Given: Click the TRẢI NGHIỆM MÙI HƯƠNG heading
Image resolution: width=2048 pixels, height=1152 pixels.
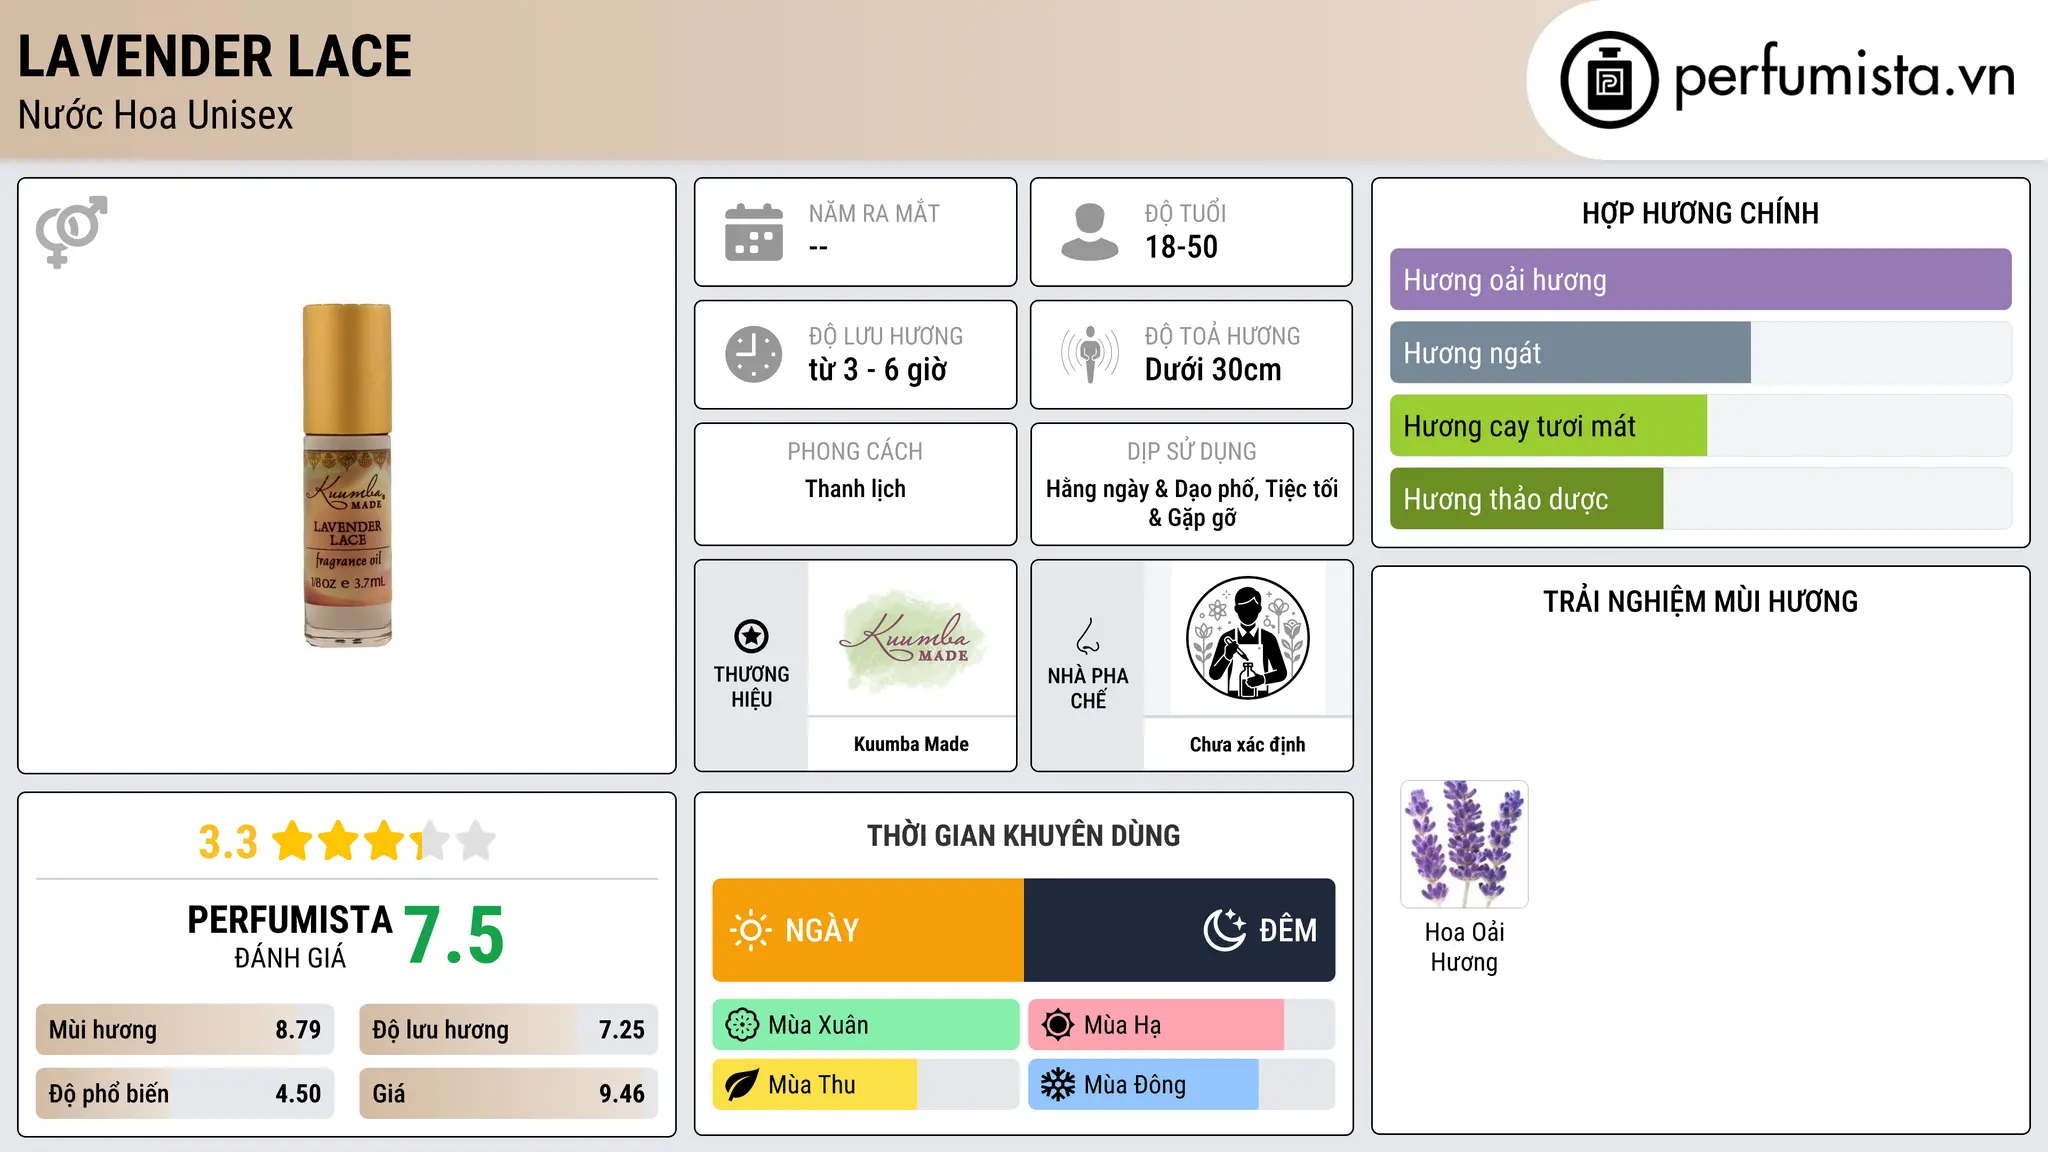Looking at the screenshot, I should coord(1700,601).
